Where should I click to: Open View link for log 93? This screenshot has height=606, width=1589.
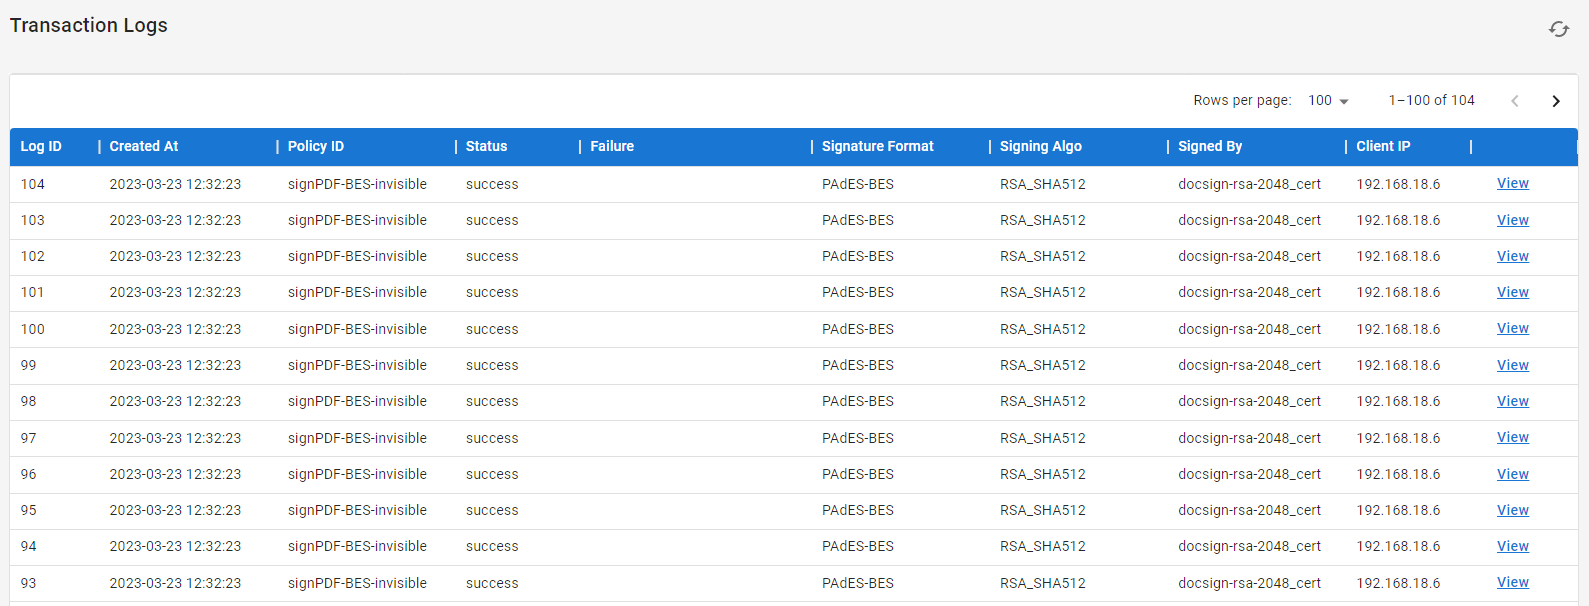(1513, 582)
